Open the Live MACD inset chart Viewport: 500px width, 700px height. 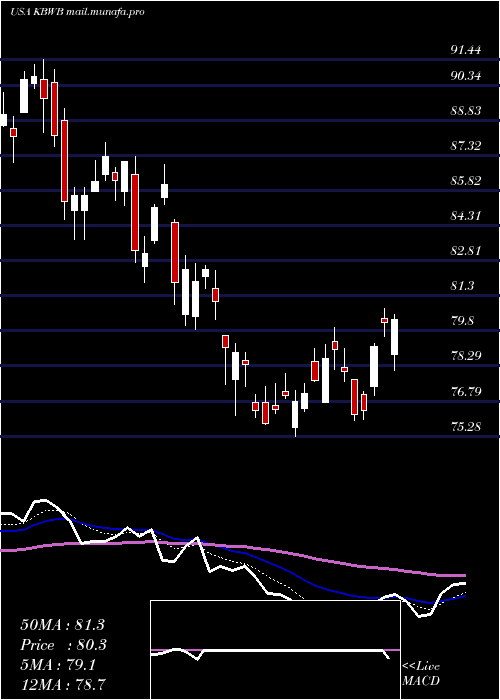point(275,650)
